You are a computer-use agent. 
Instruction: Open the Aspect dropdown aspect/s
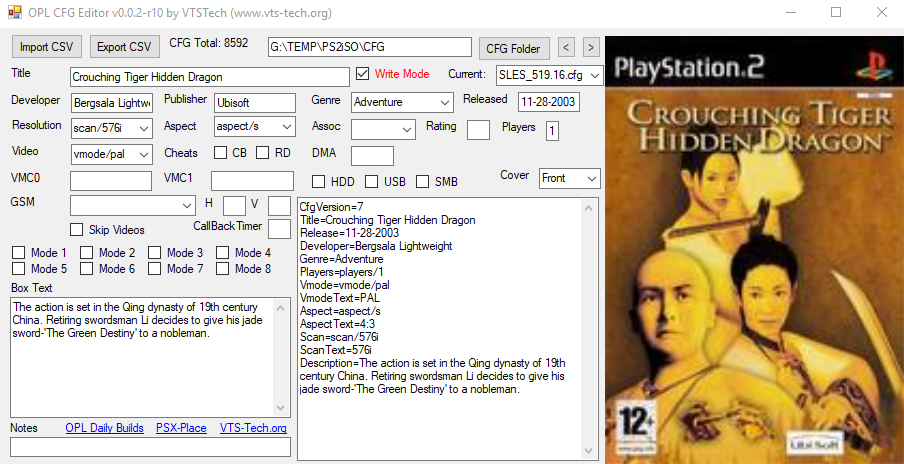point(254,126)
